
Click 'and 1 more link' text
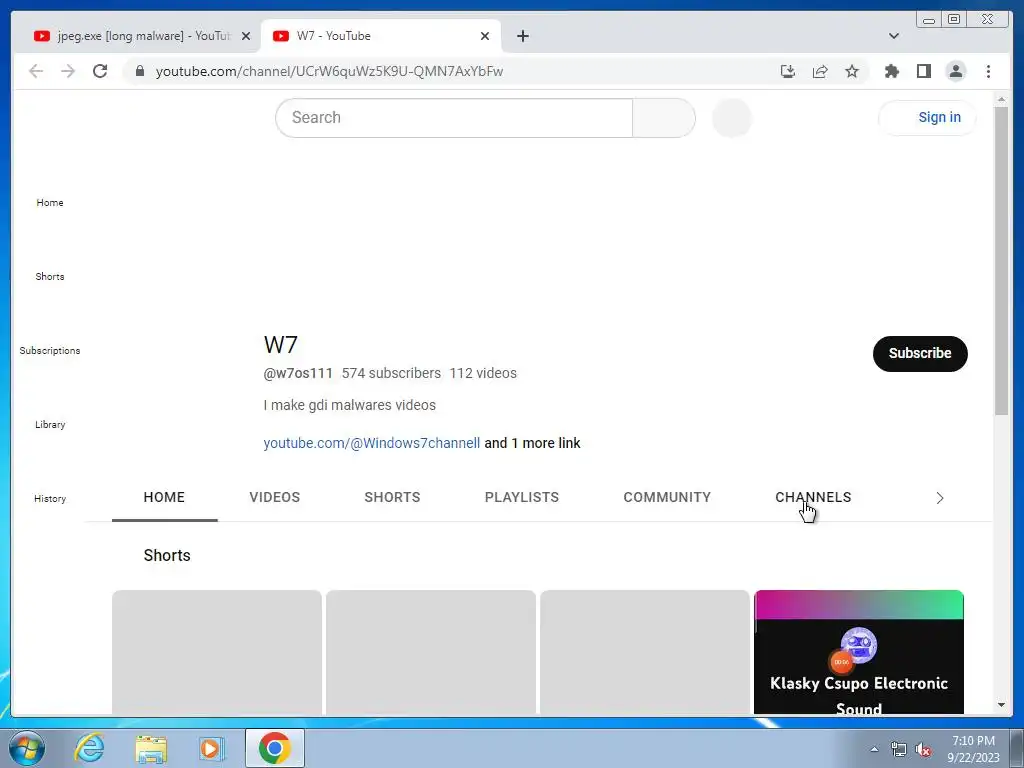click(532, 443)
